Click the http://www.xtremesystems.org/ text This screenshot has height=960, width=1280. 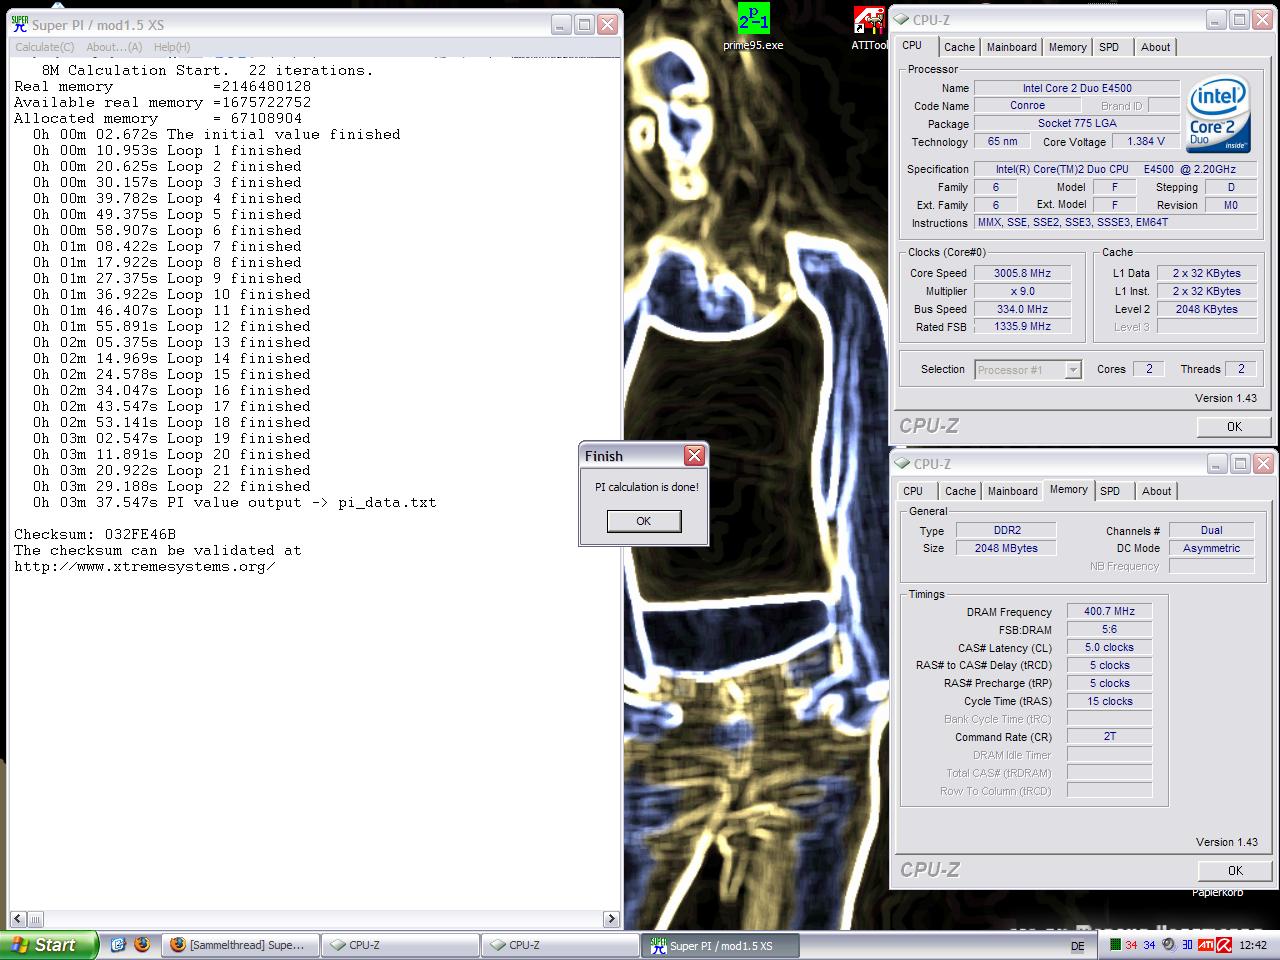pyautogui.click(x=145, y=566)
